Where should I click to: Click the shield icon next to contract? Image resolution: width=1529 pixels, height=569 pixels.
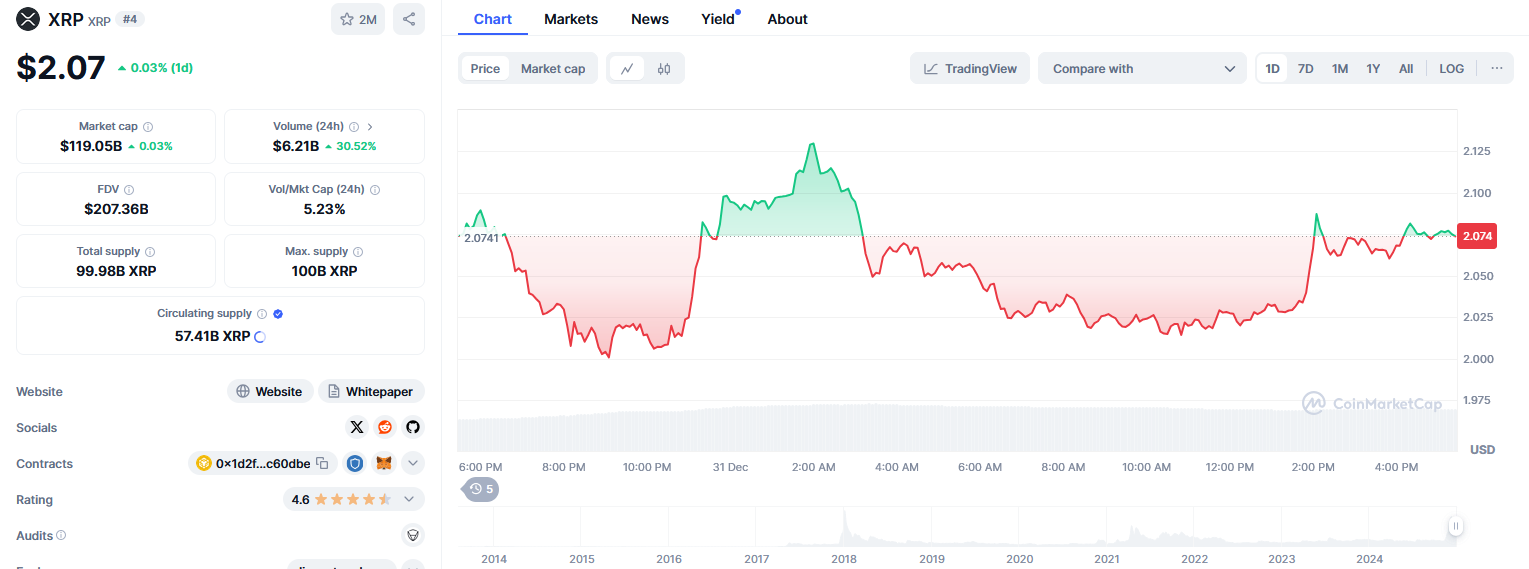click(355, 463)
